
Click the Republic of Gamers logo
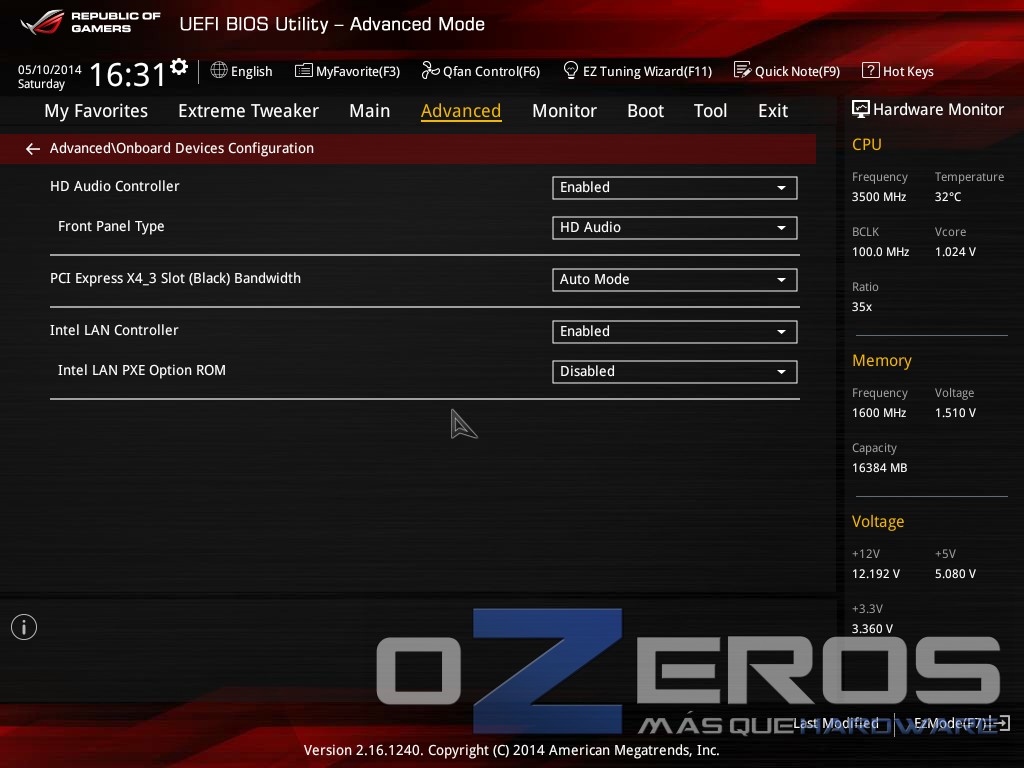click(90, 22)
